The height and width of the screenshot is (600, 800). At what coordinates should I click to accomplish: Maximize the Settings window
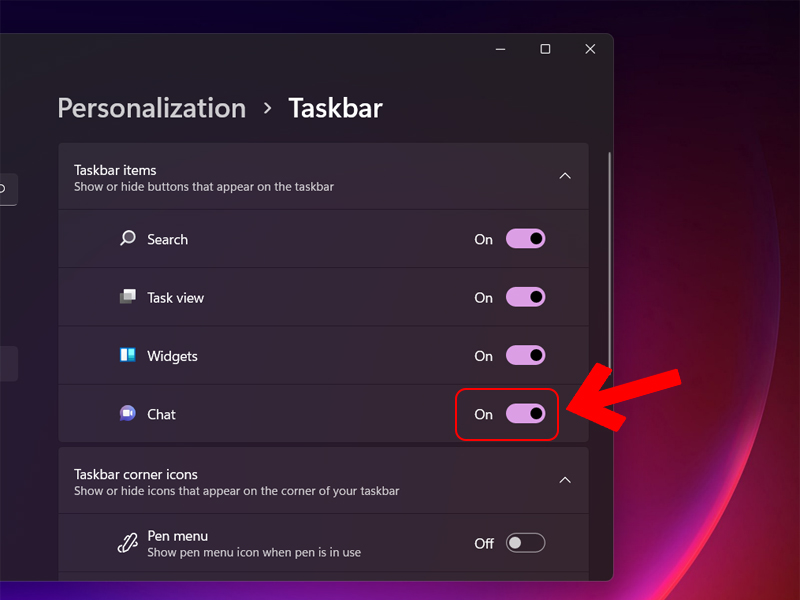(545, 49)
